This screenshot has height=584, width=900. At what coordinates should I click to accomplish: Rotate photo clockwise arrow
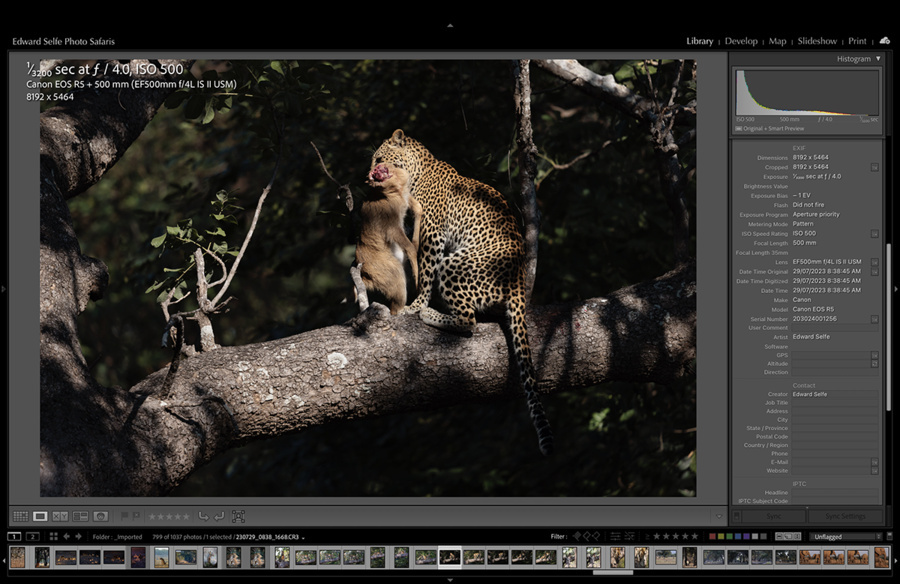tap(219, 516)
